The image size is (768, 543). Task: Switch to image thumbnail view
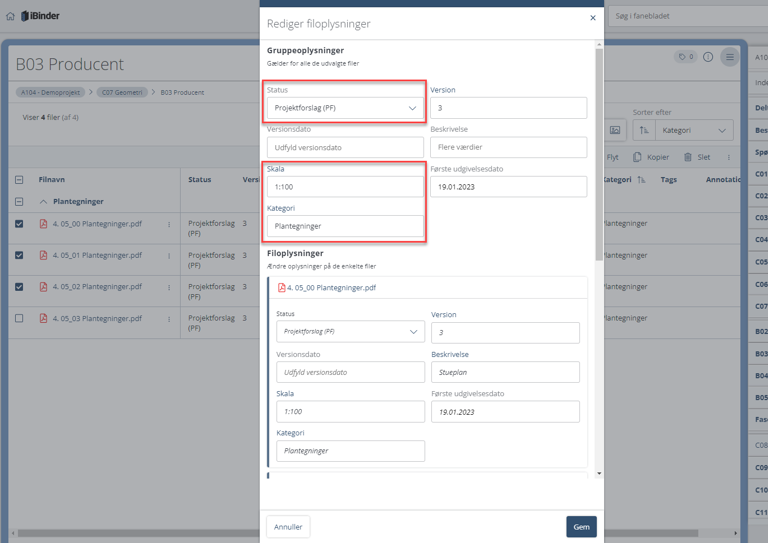tap(615, 130)
